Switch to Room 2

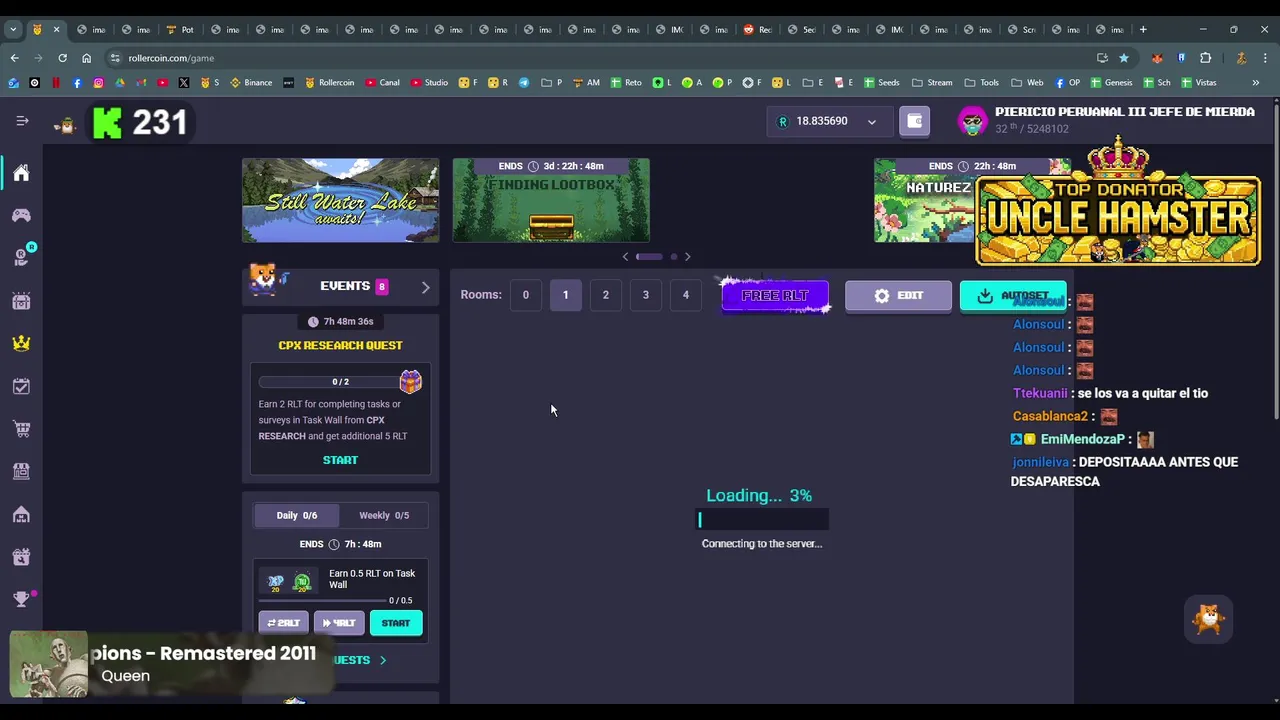click(605, 295)
